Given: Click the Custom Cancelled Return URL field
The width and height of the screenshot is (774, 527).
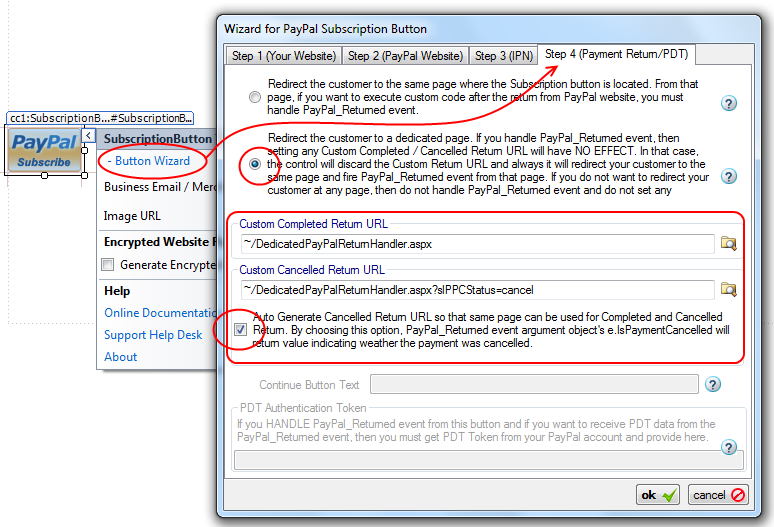Looking at the screenshot, I should click(478, 290).
